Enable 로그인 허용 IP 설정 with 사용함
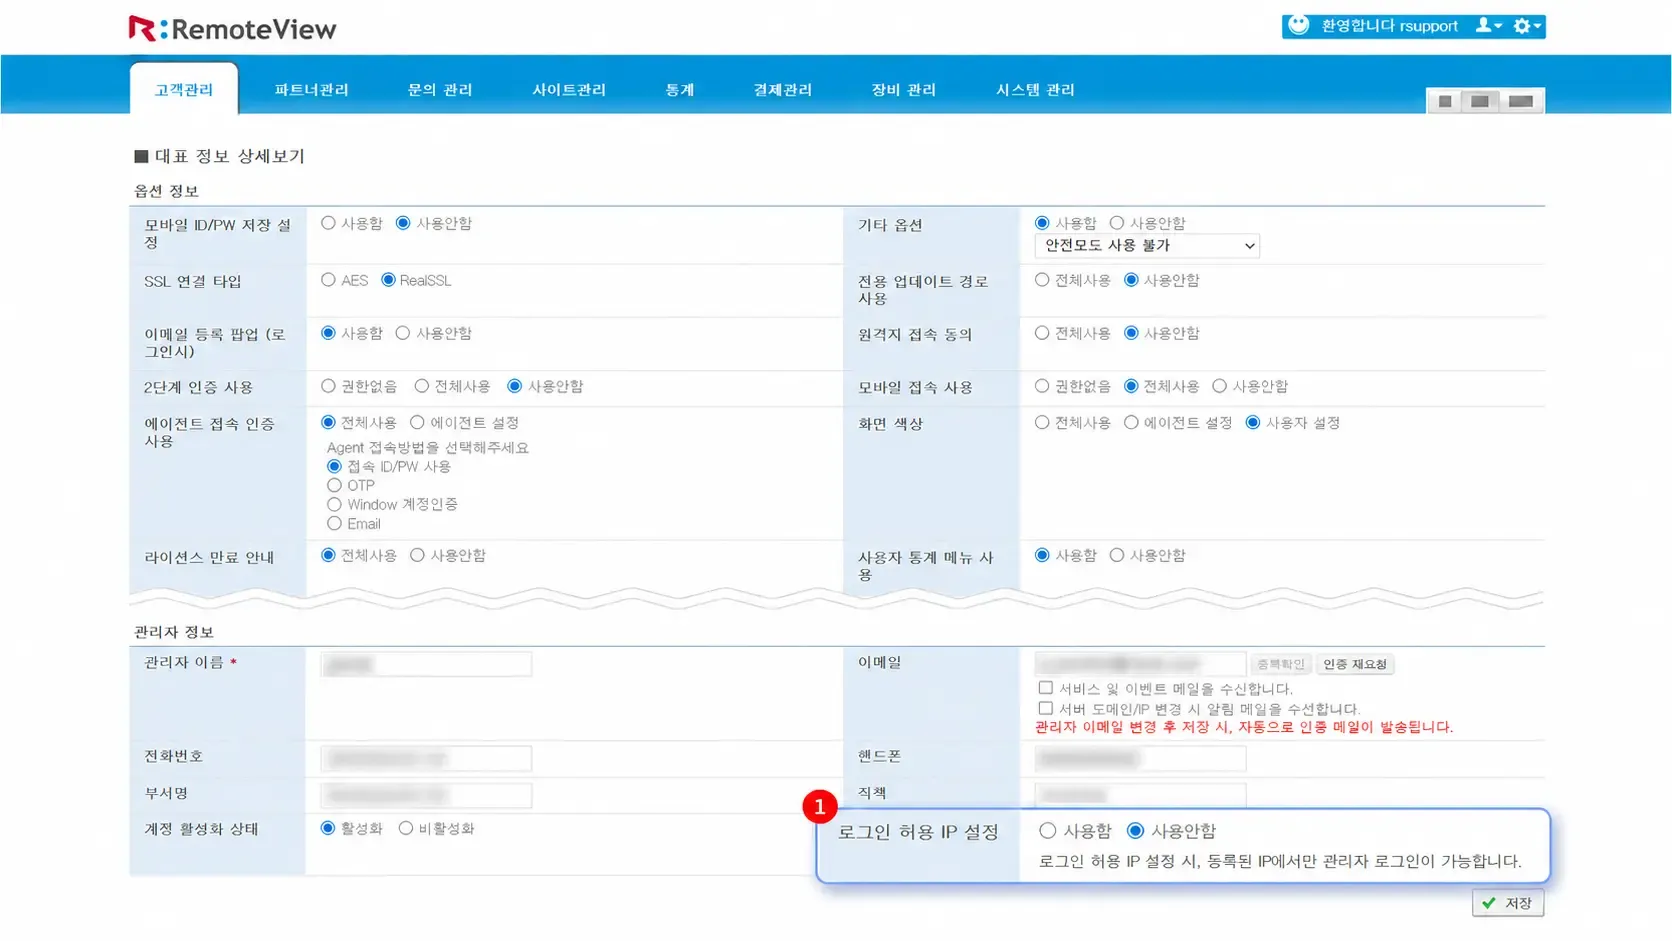Image resolution: width=1672 pixels, height=941 pixels. 1048,831
